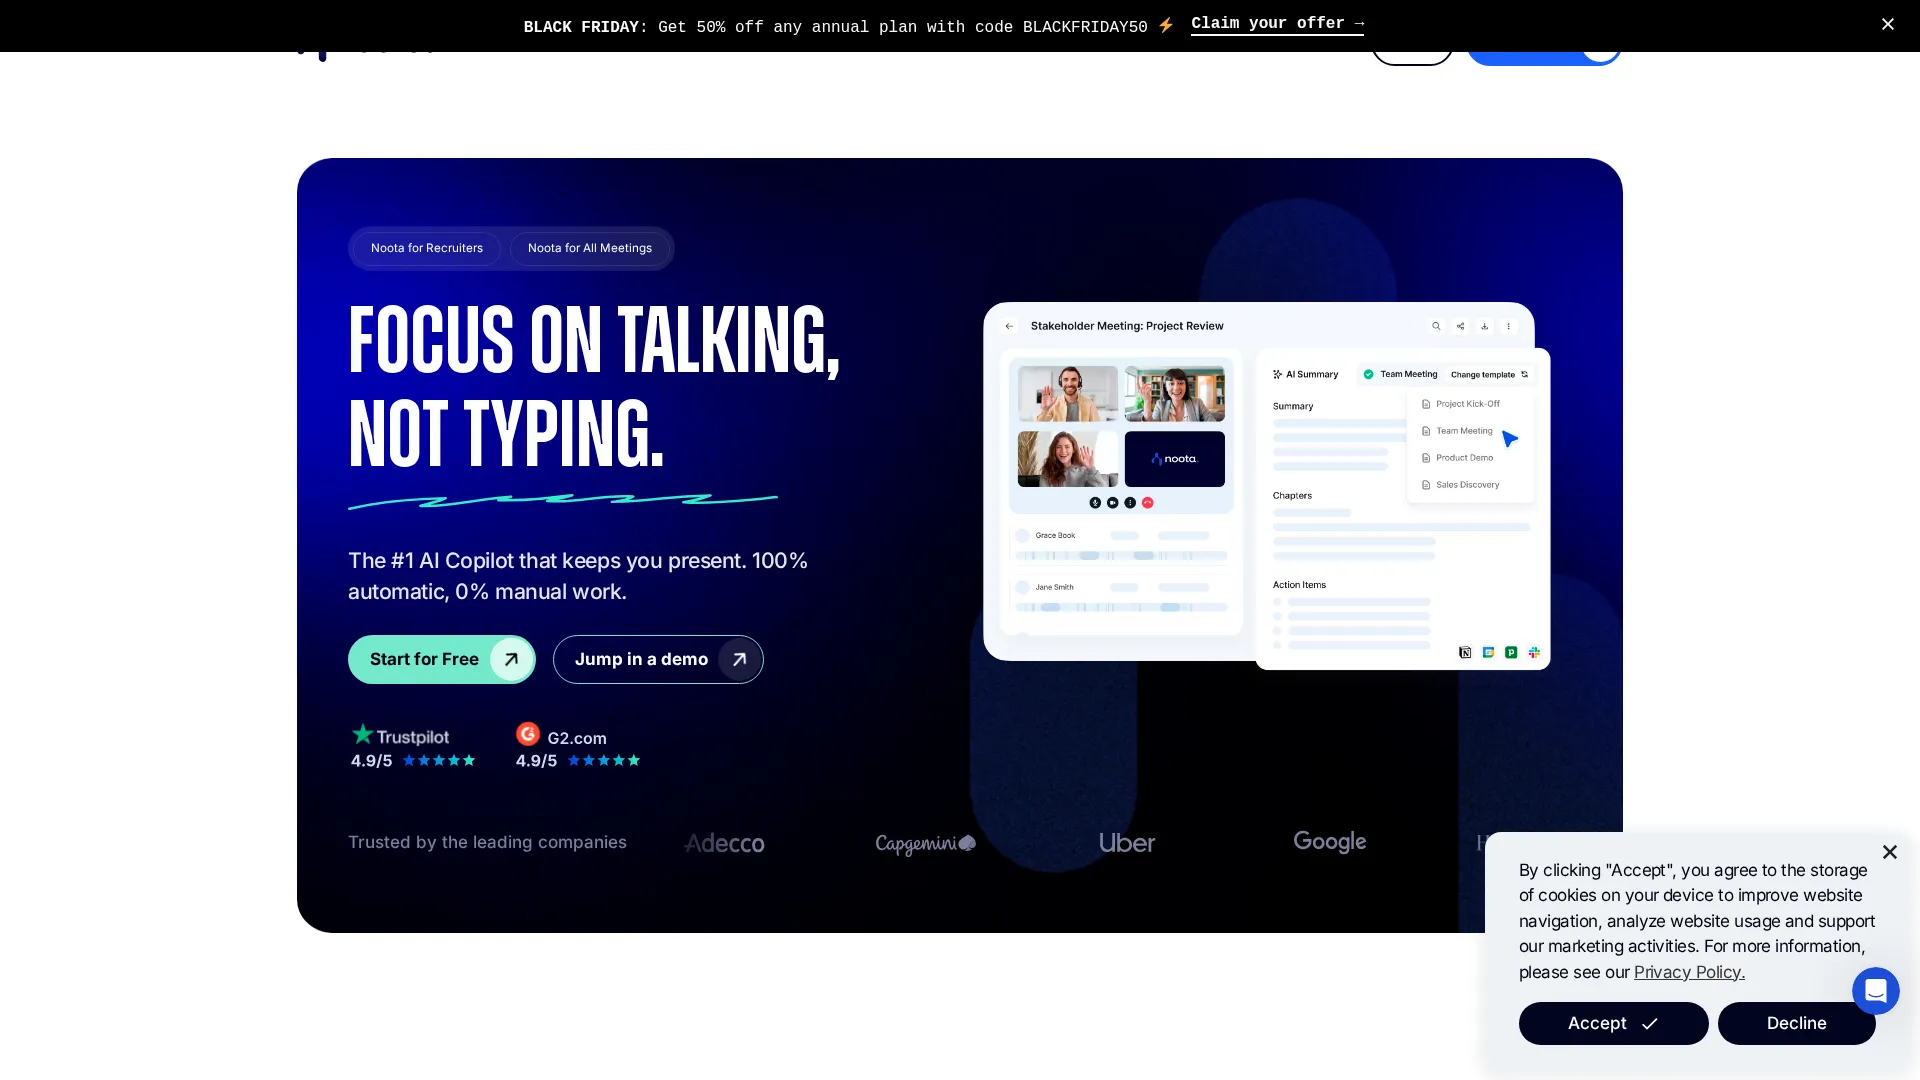This screenshot has width=1920, height=1080.
Task: Open the chat support widget bubble
Action: [1875, 990]
